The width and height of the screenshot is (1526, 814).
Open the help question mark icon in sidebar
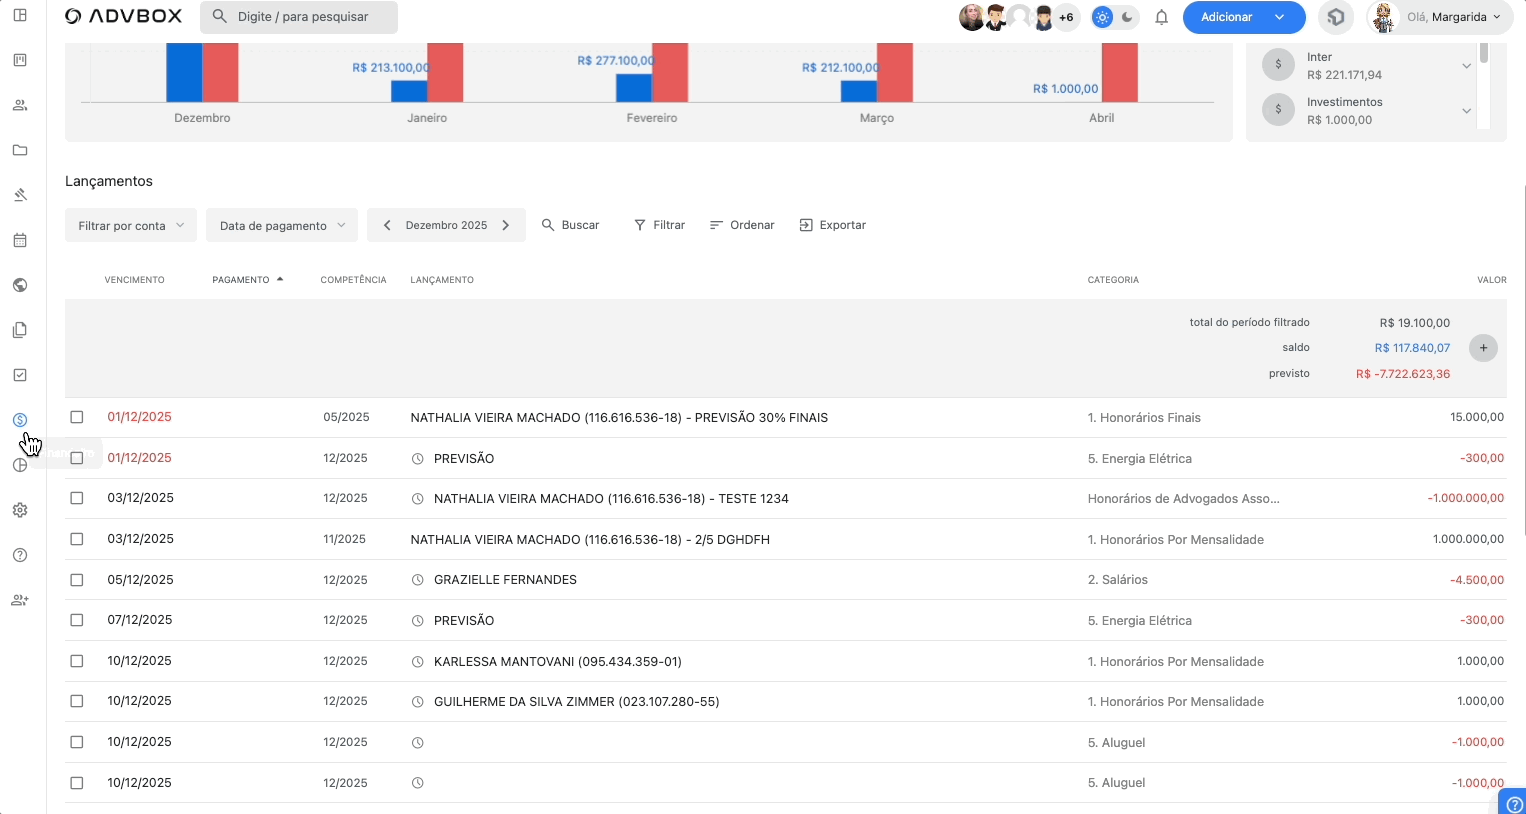click(x=20, y=555)
